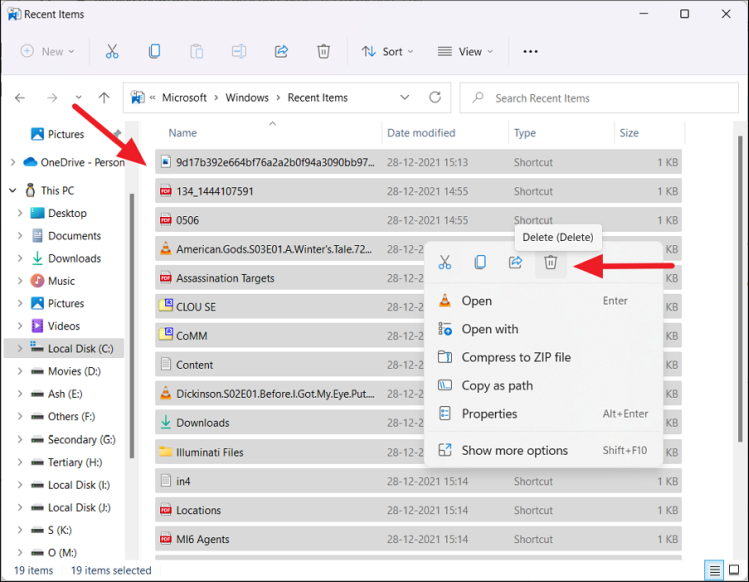749x582 pixels.
Task: Switch to details view in status bar
Action: click(714, 571)
